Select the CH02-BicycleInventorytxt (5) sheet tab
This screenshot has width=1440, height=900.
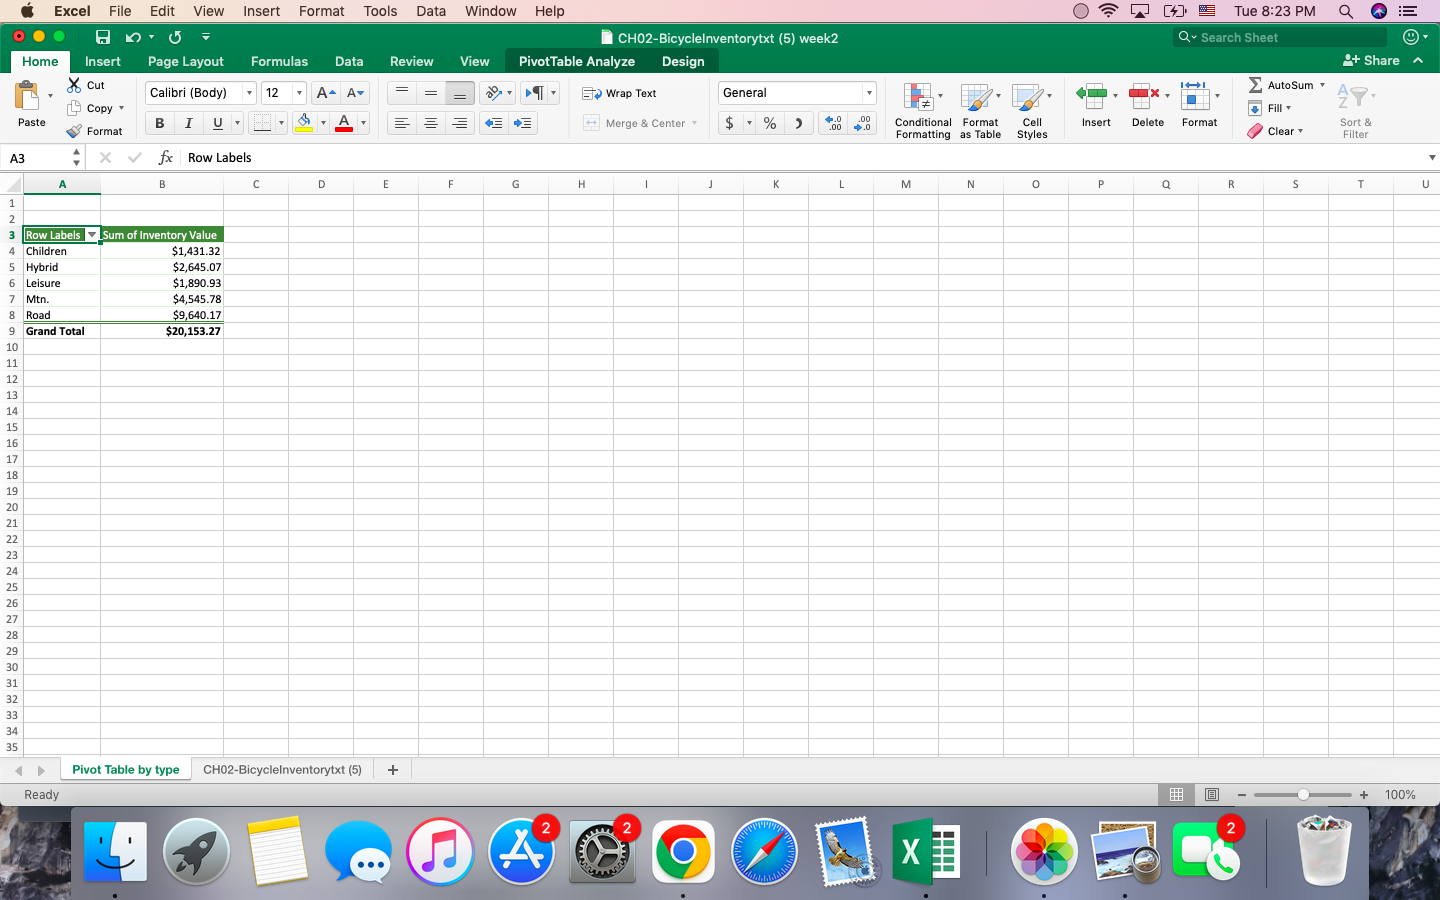click(282, 770)
